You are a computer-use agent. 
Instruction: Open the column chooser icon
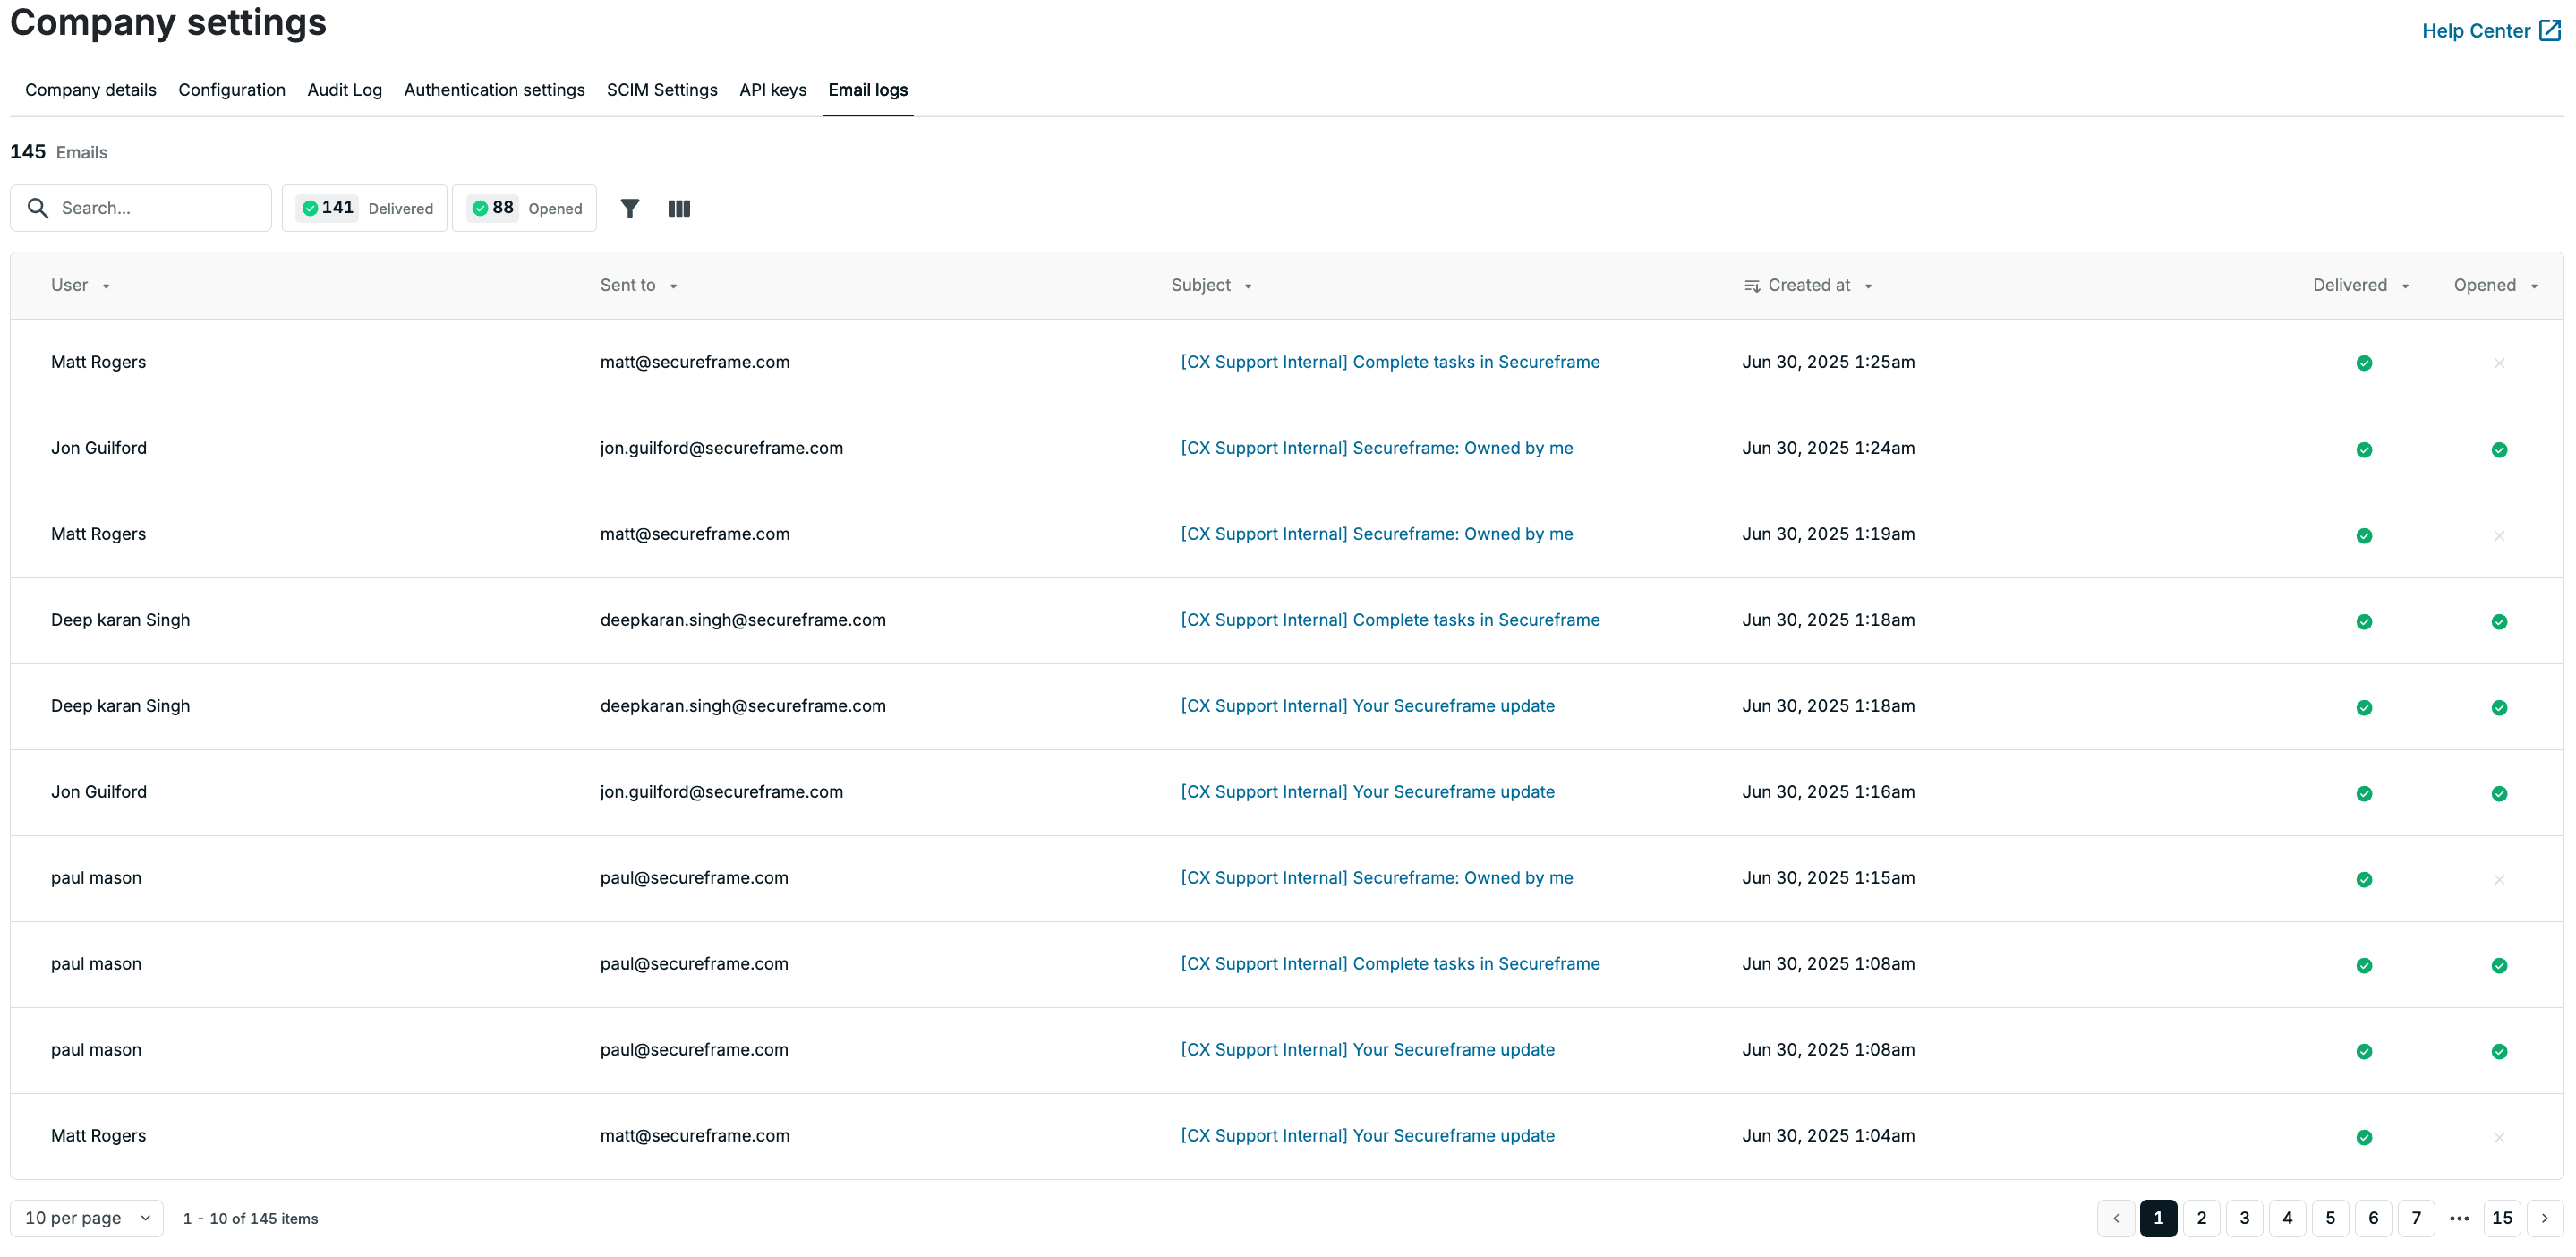pos(679,208)
